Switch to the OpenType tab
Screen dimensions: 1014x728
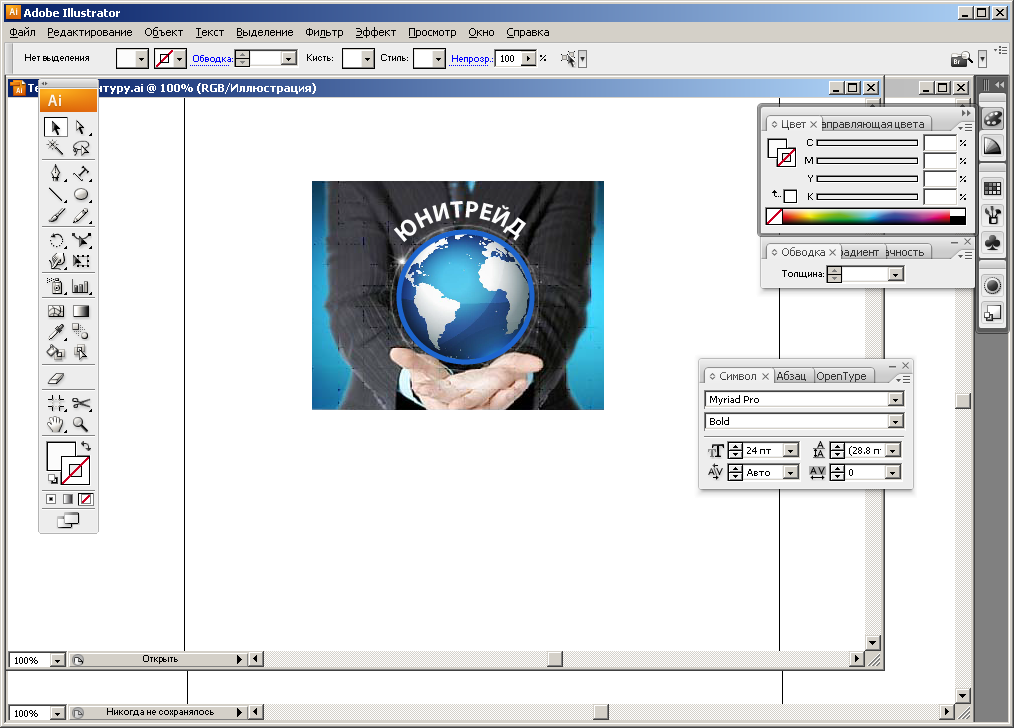[x=841, y=376]
